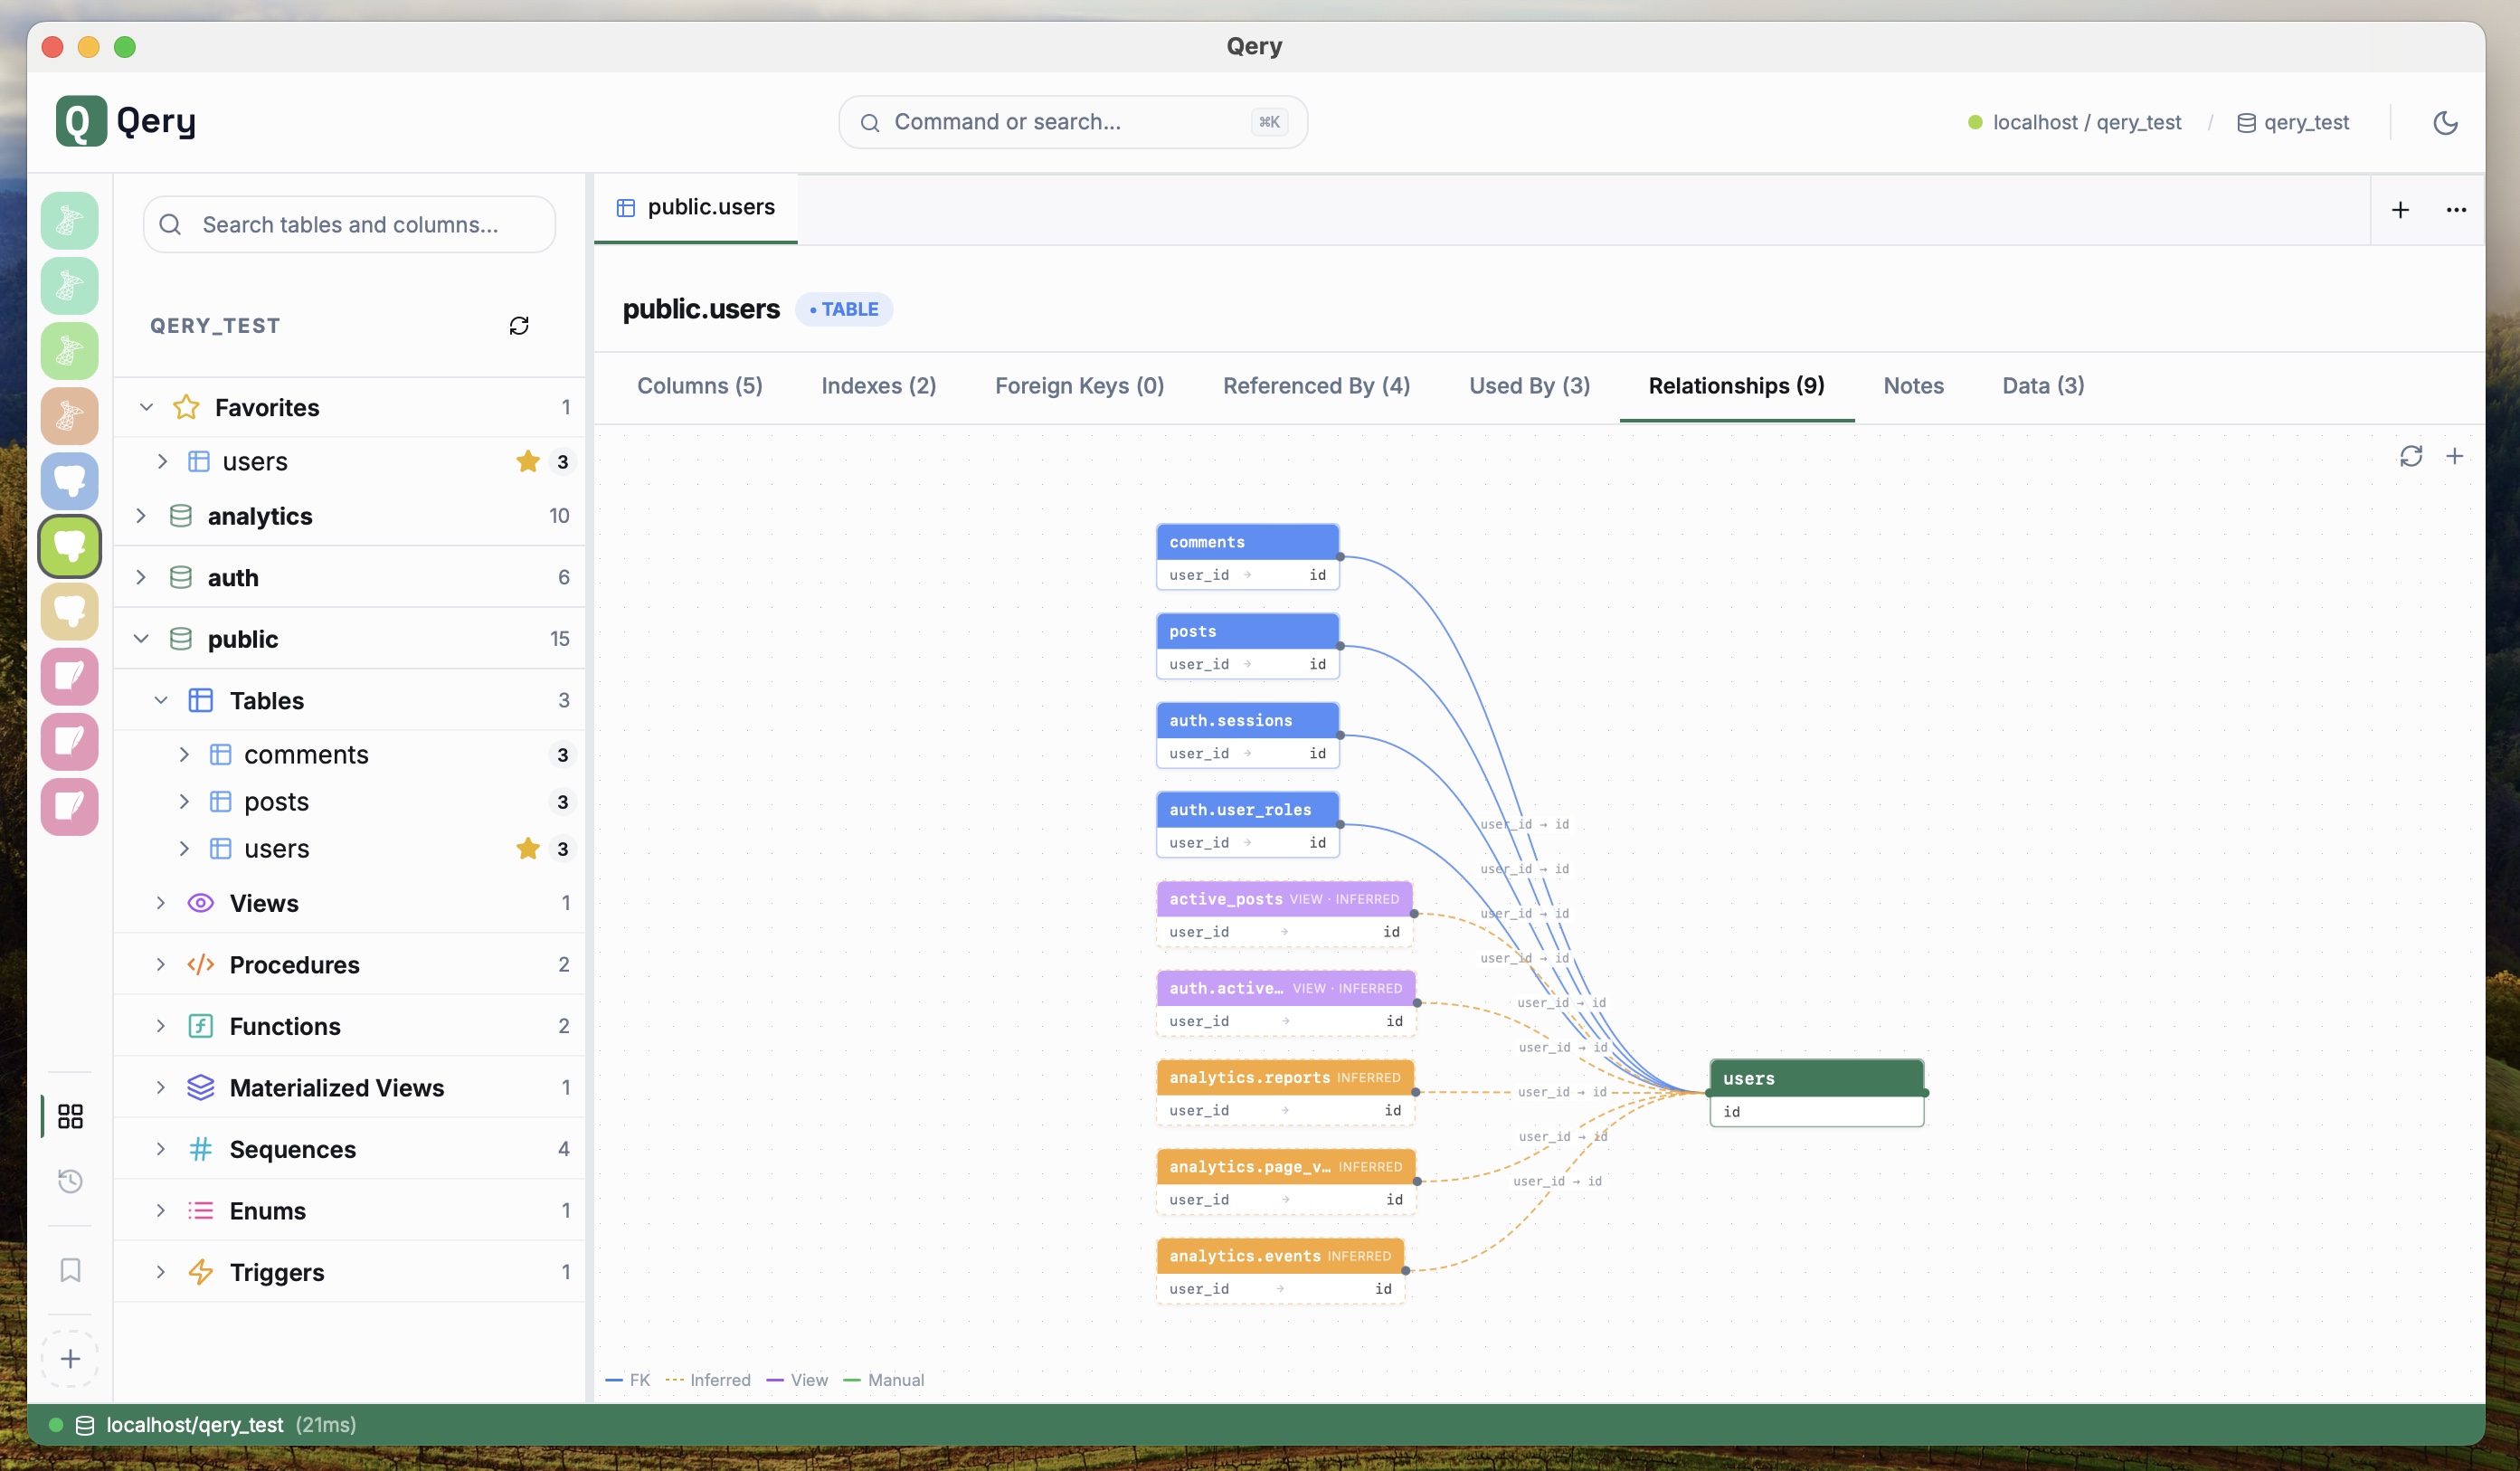Toggle dark mode with the moon icon
This screenshot has height=1471, width=2520.
point(2445,122)
